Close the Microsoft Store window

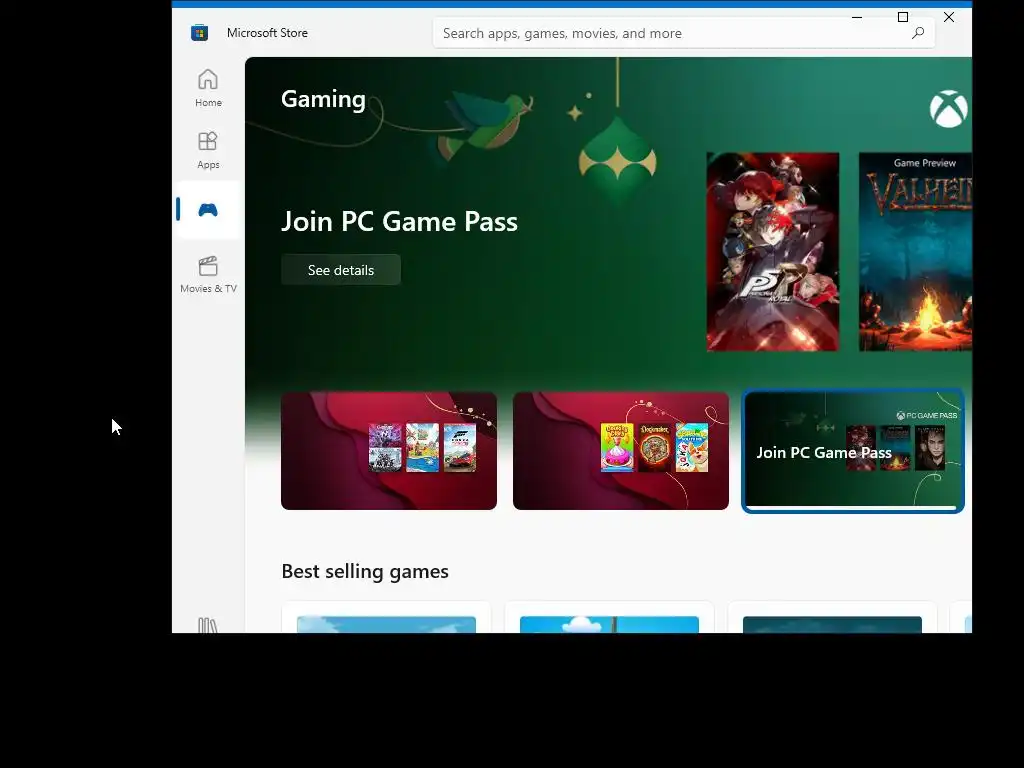tap(949, 18)
